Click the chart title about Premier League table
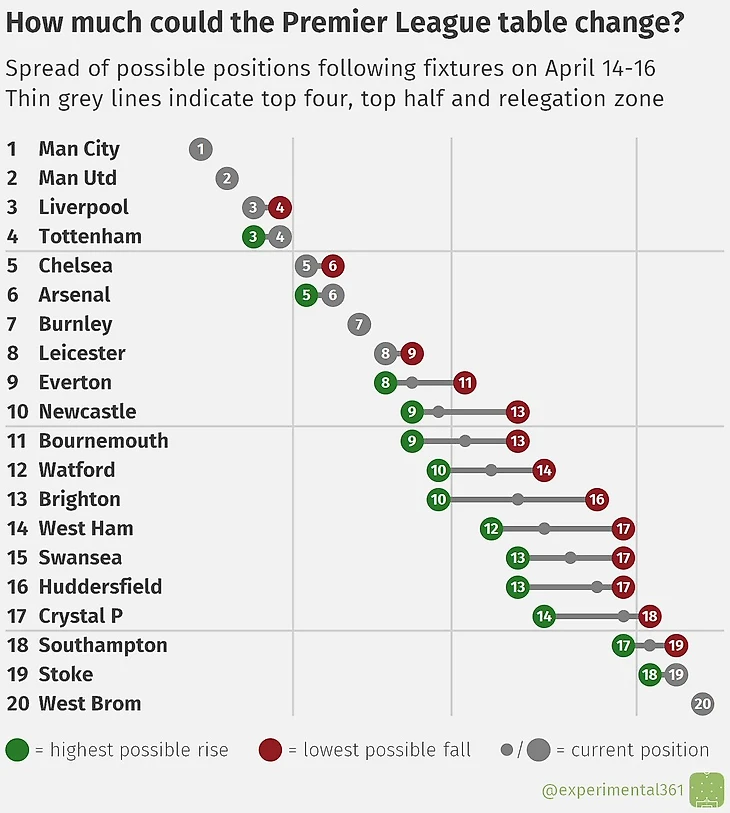 345,23
